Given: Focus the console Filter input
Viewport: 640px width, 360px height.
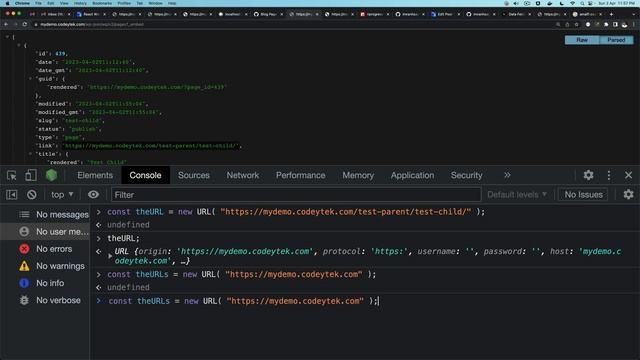Looking at the screenshot, I should click(296, 195).
